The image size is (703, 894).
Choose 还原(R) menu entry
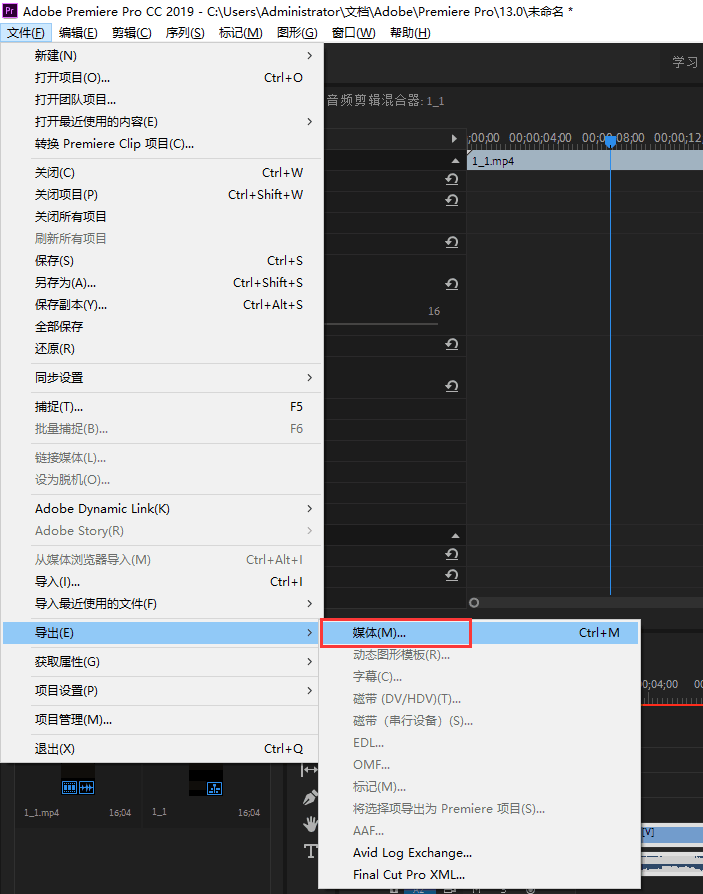point(161,348)
